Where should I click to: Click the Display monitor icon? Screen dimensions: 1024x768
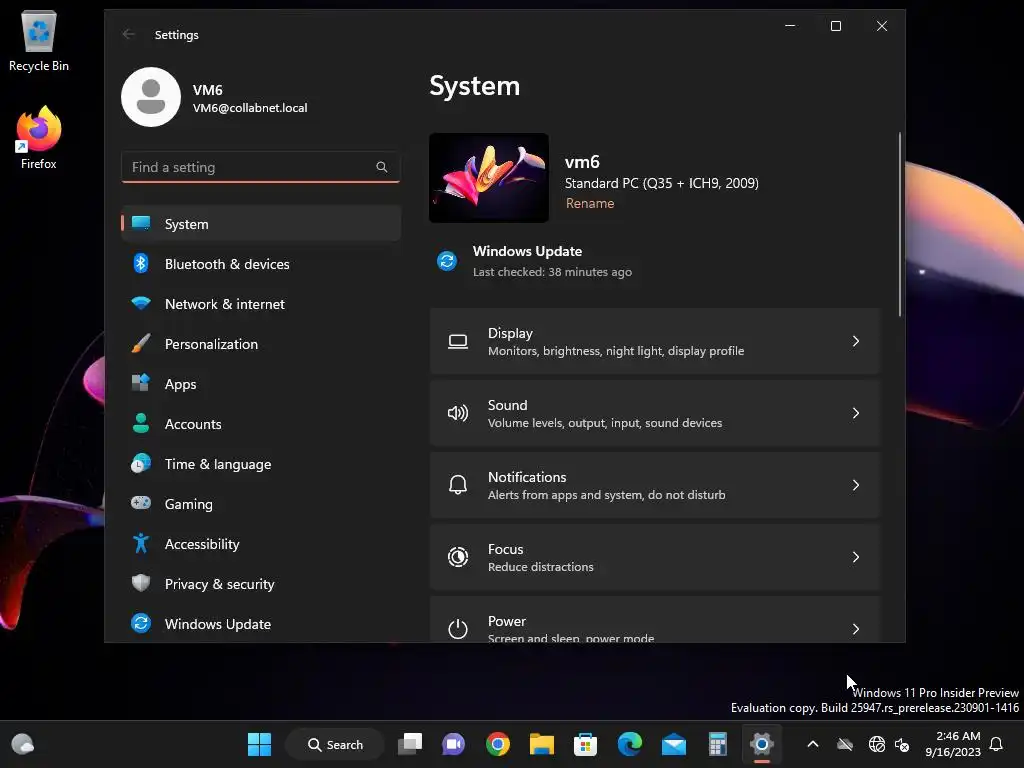pos(458,342)
